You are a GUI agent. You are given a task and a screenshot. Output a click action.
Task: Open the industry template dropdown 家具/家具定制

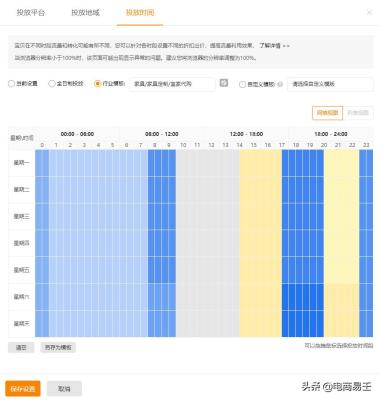pos(172,84)
